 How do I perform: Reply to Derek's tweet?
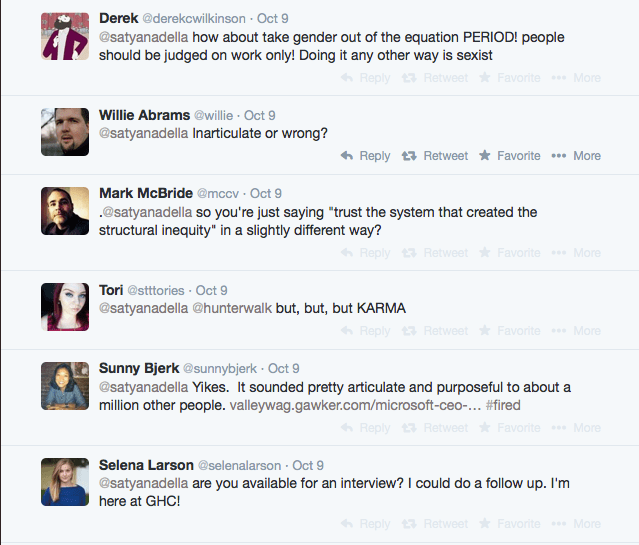click(365, 78)
